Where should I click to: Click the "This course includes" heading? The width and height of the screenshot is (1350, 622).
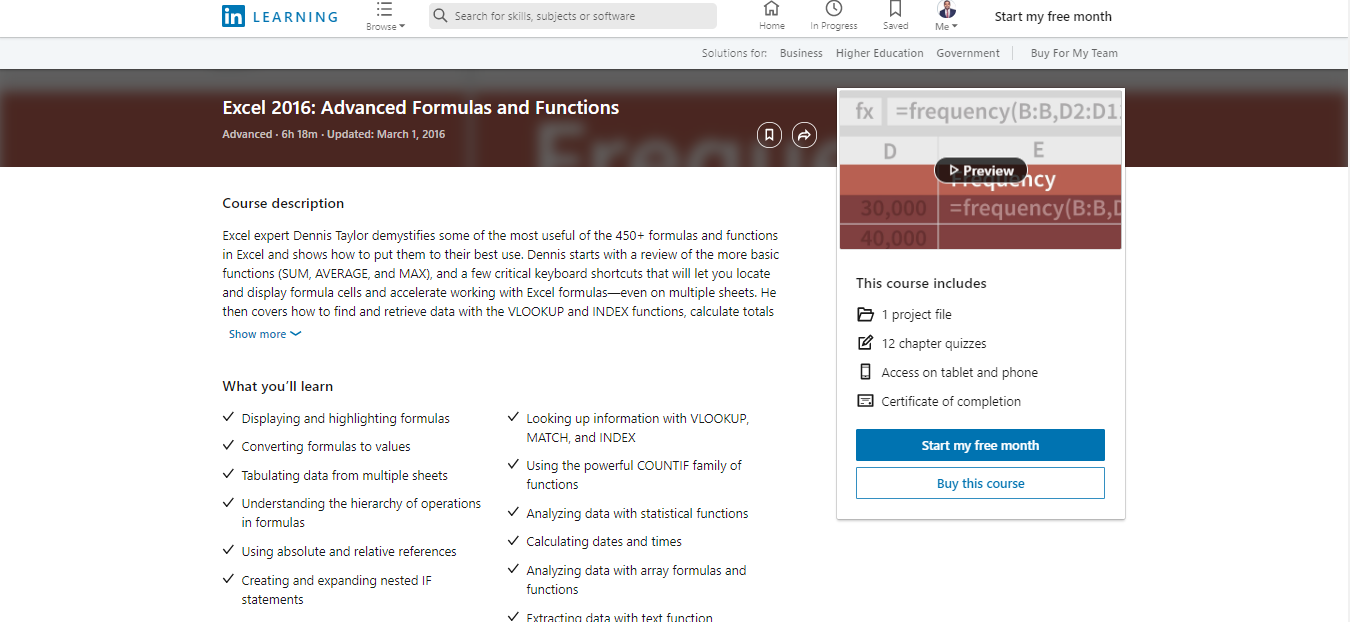pyautogui.click(x=921, y=283)
